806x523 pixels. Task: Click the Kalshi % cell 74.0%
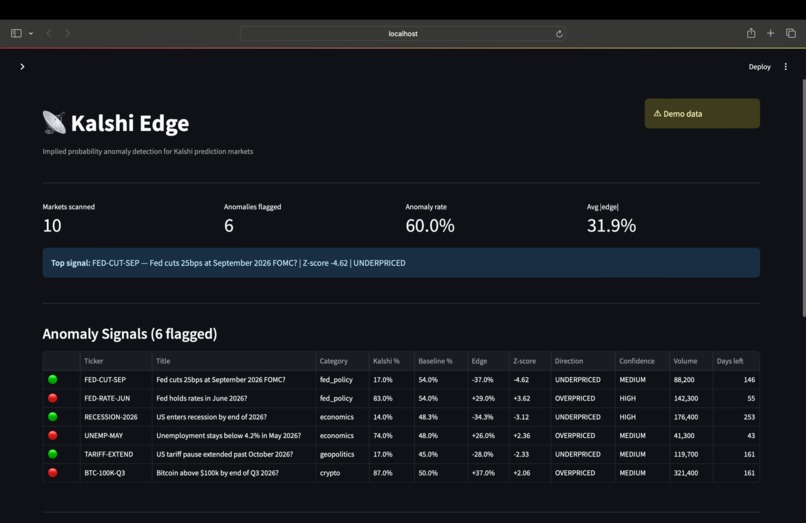(x=392, y=435)
